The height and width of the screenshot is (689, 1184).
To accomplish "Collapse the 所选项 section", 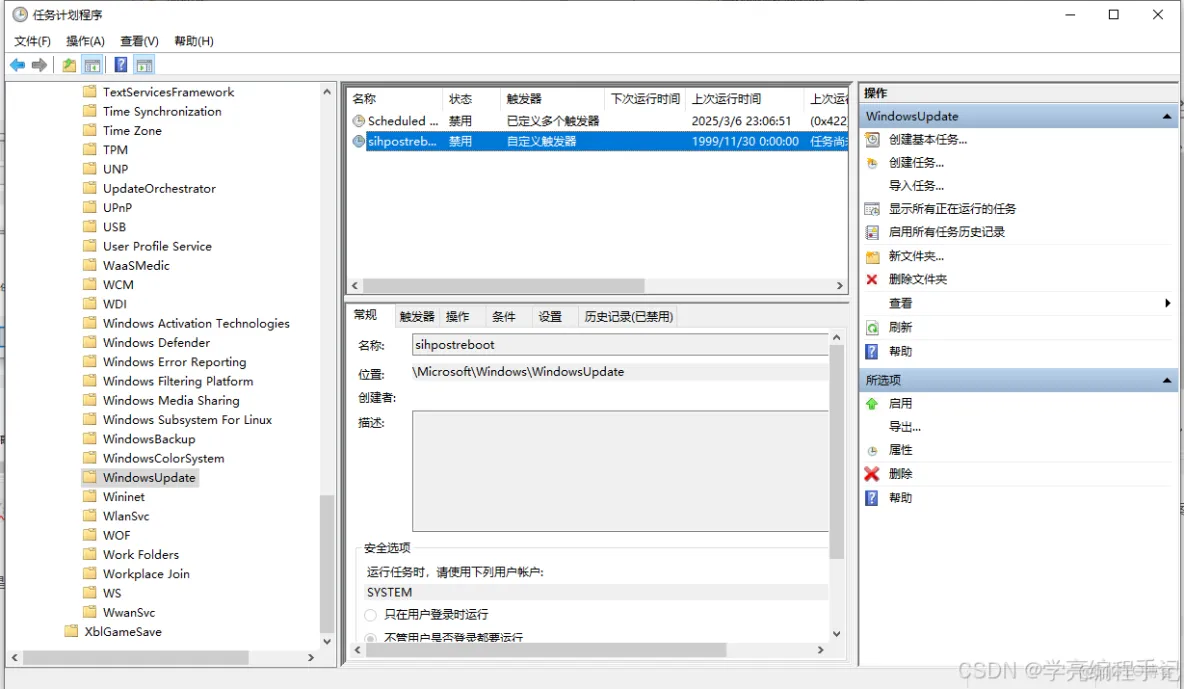I will (x=1166, y=379).
